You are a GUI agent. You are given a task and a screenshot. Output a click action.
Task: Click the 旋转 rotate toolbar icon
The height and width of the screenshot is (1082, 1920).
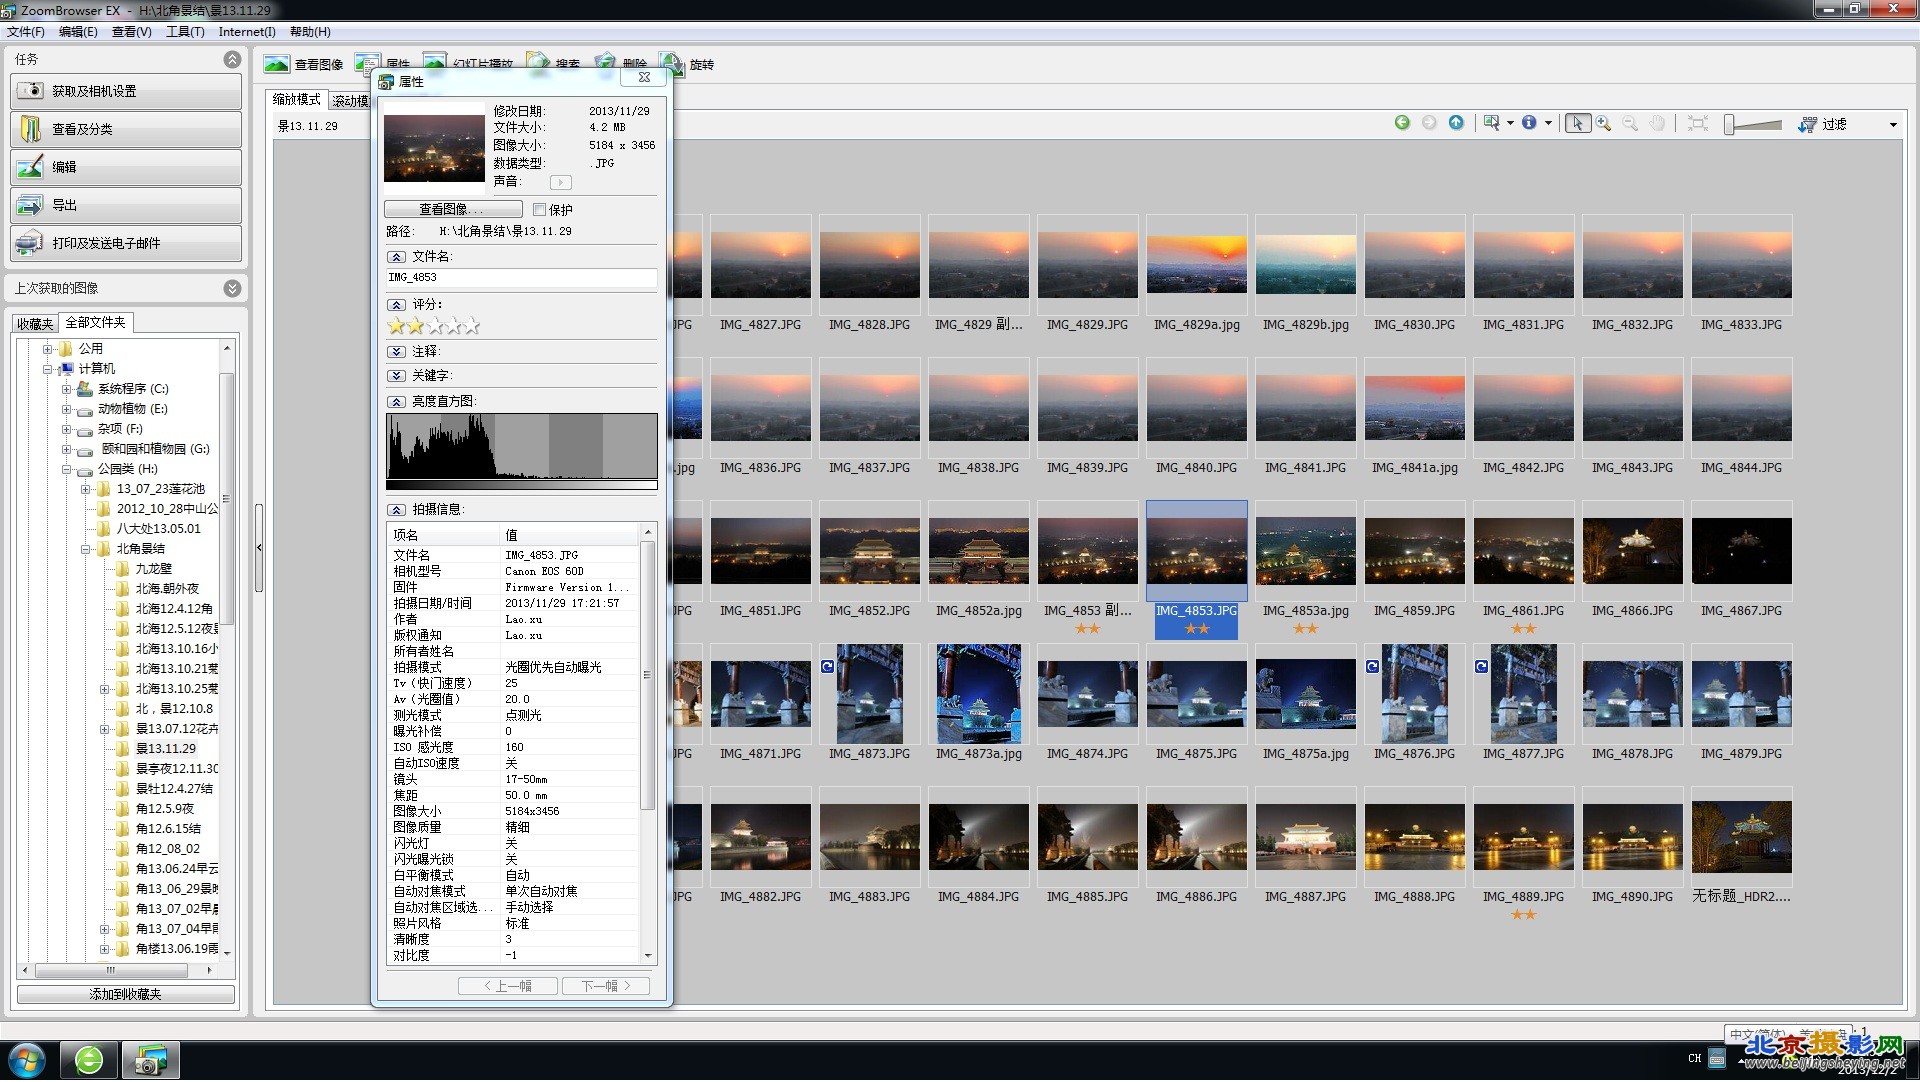coord(672,64)
